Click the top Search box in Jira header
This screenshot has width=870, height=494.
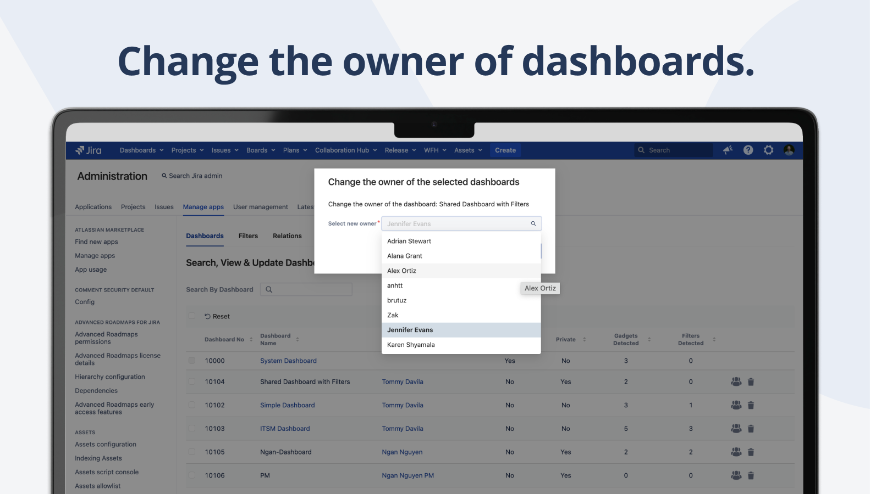pos(674,150)
